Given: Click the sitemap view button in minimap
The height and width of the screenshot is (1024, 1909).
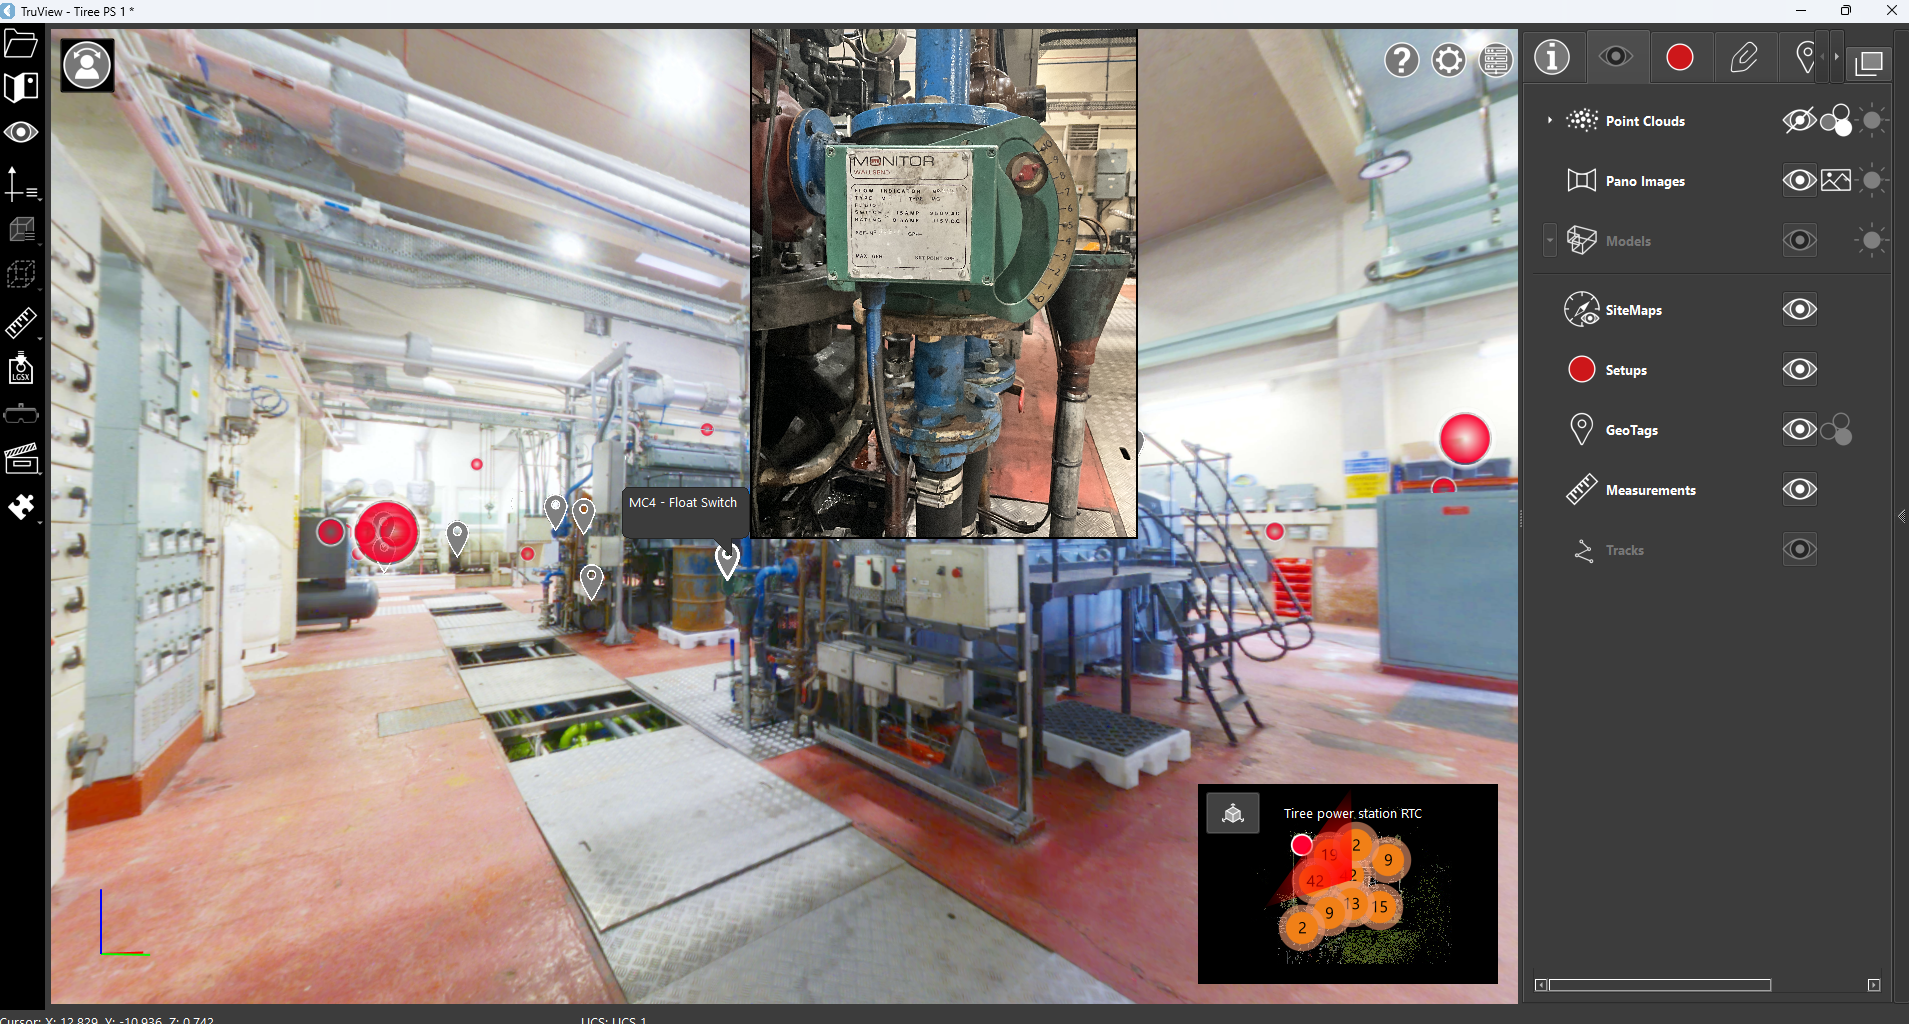Looking at the screenshot, I should (x=1232, y=813).
